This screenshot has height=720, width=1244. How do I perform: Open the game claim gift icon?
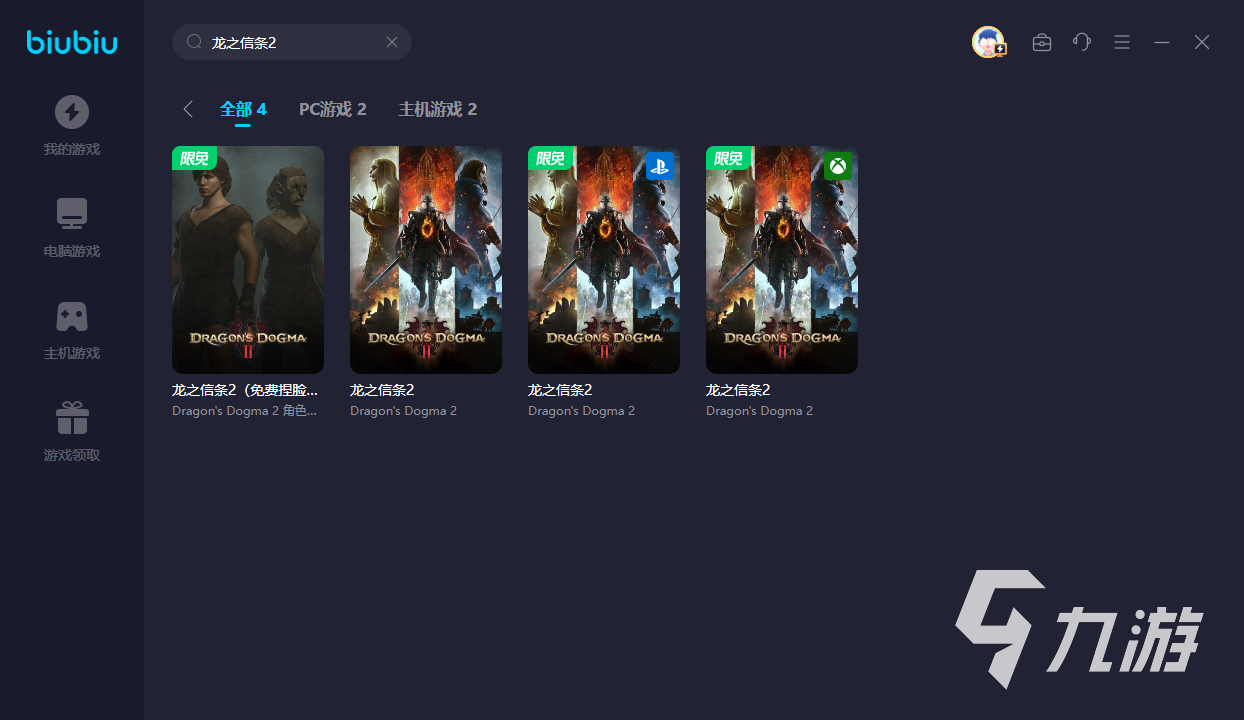(x=72, y=418)
